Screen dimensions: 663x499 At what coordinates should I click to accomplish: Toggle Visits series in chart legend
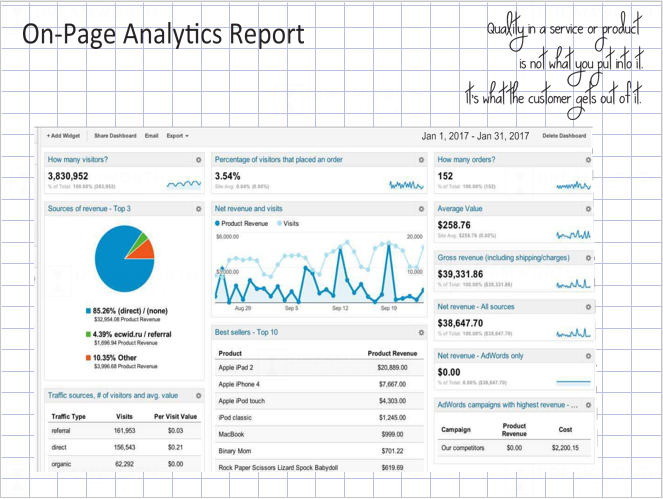(x=288, y=224)
